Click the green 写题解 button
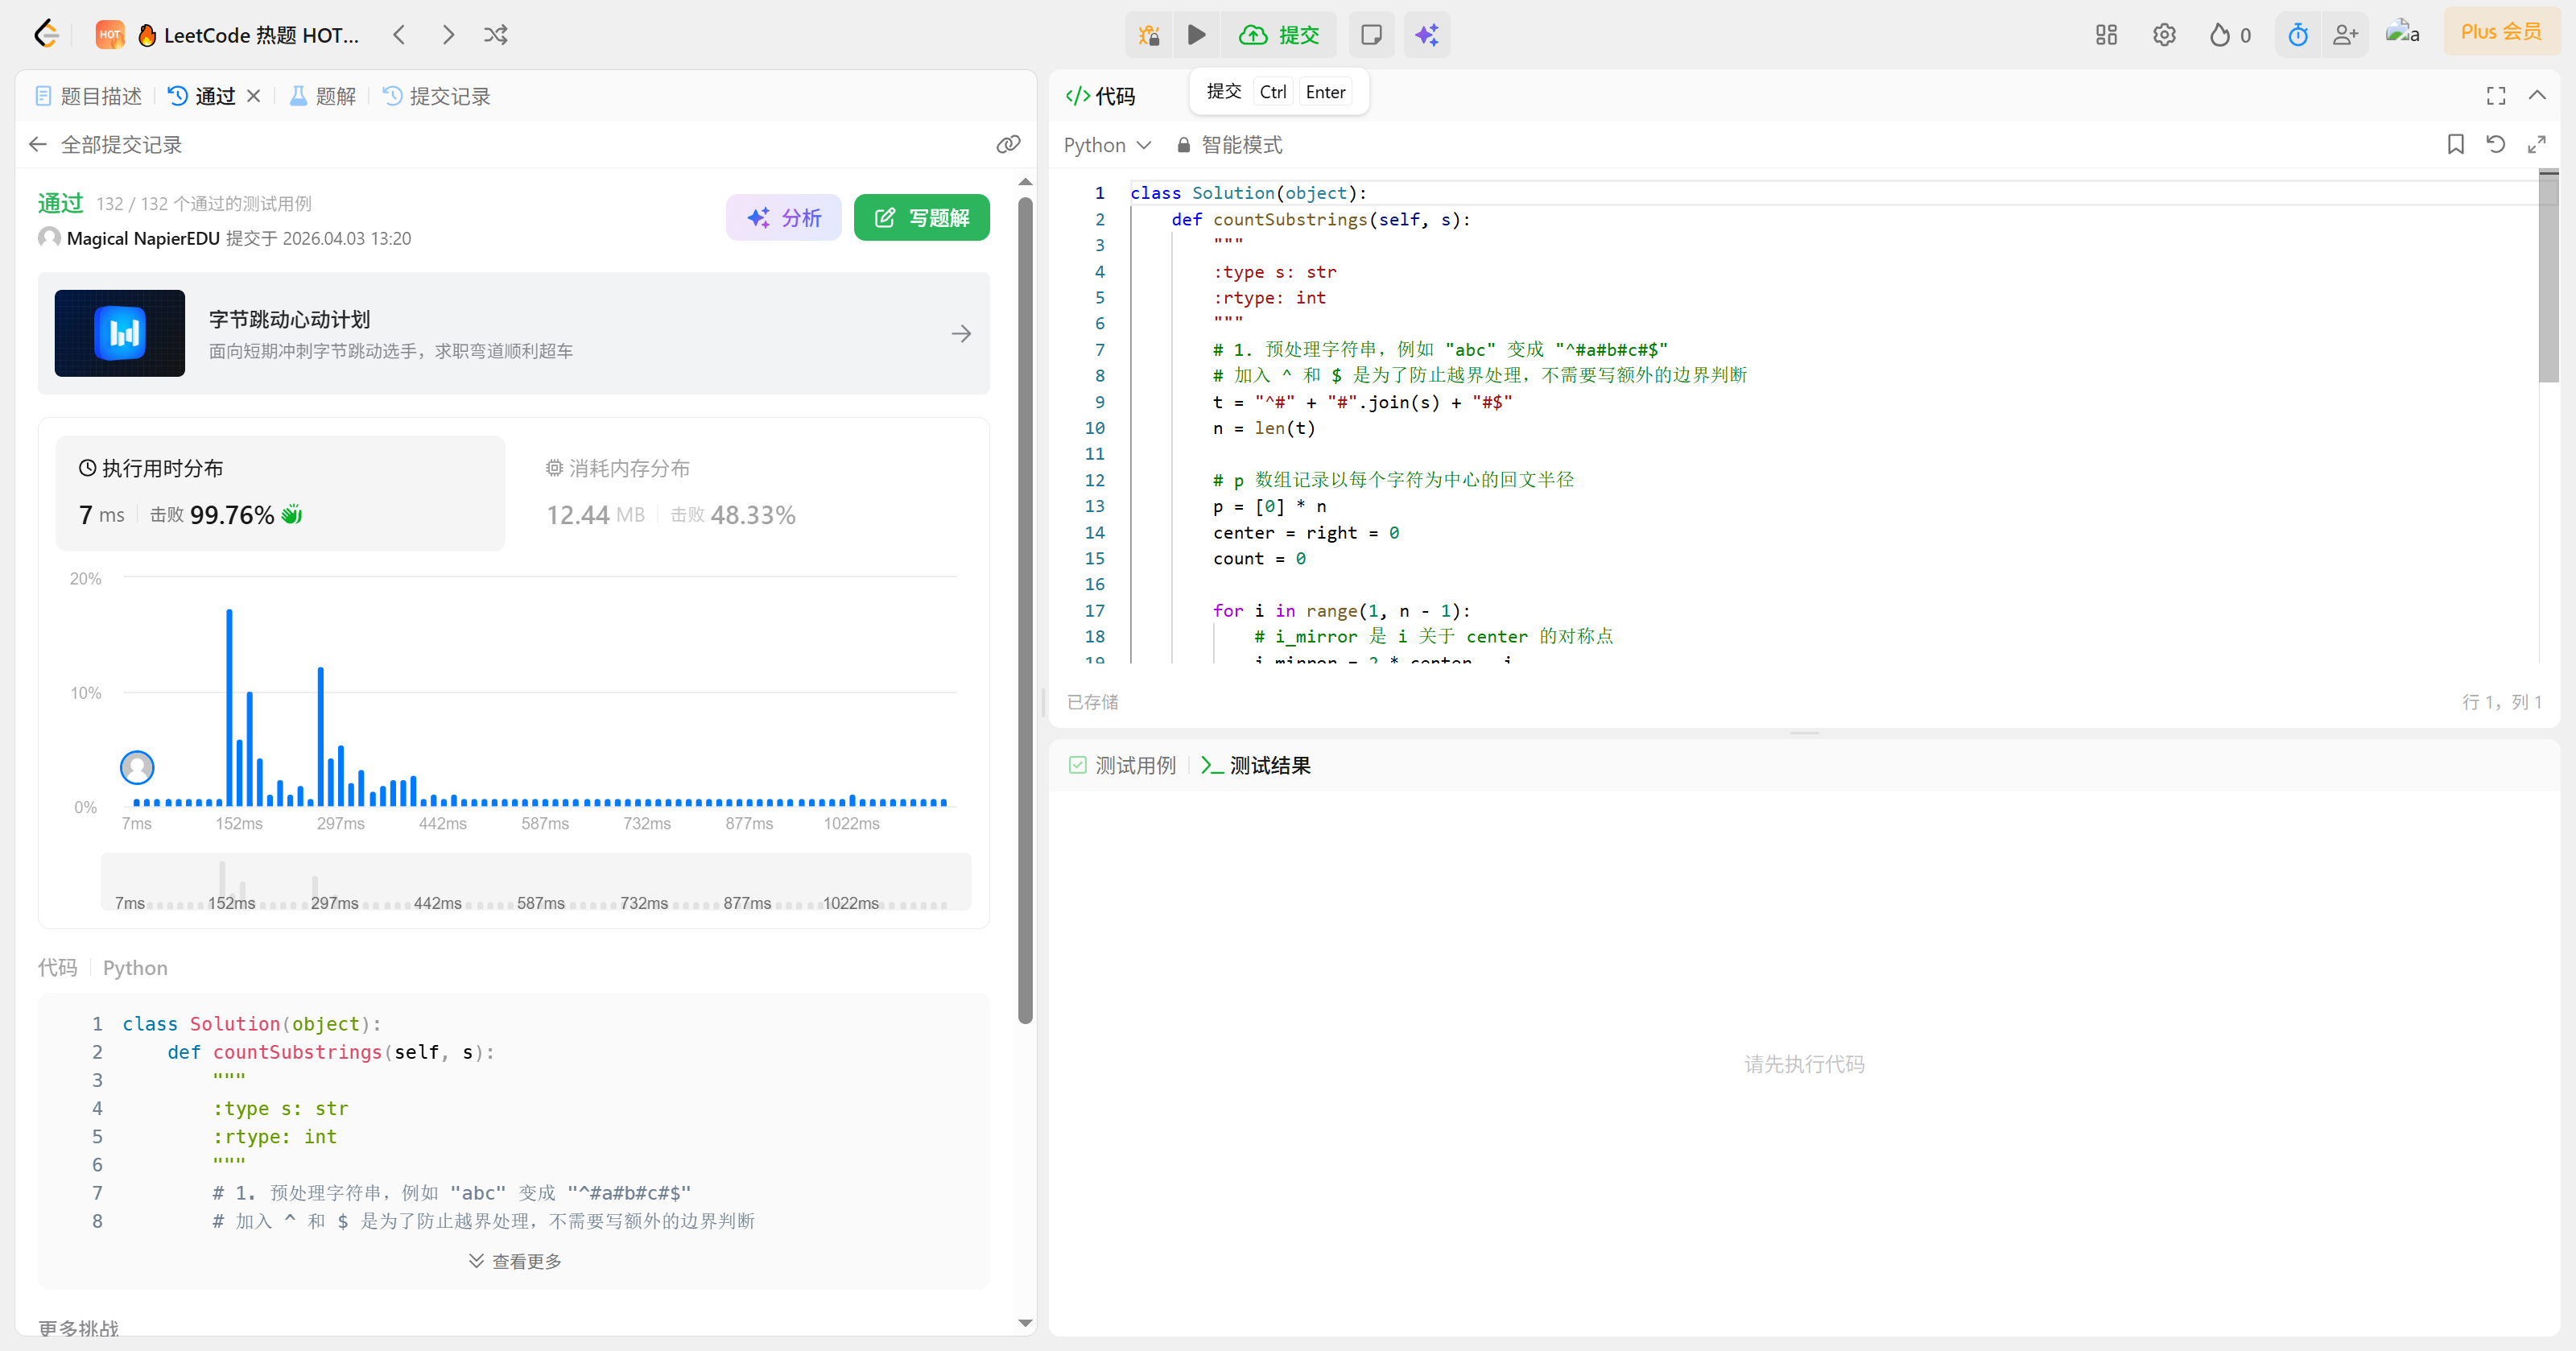Screen dimensions: 2576x1351 (921, 217)
